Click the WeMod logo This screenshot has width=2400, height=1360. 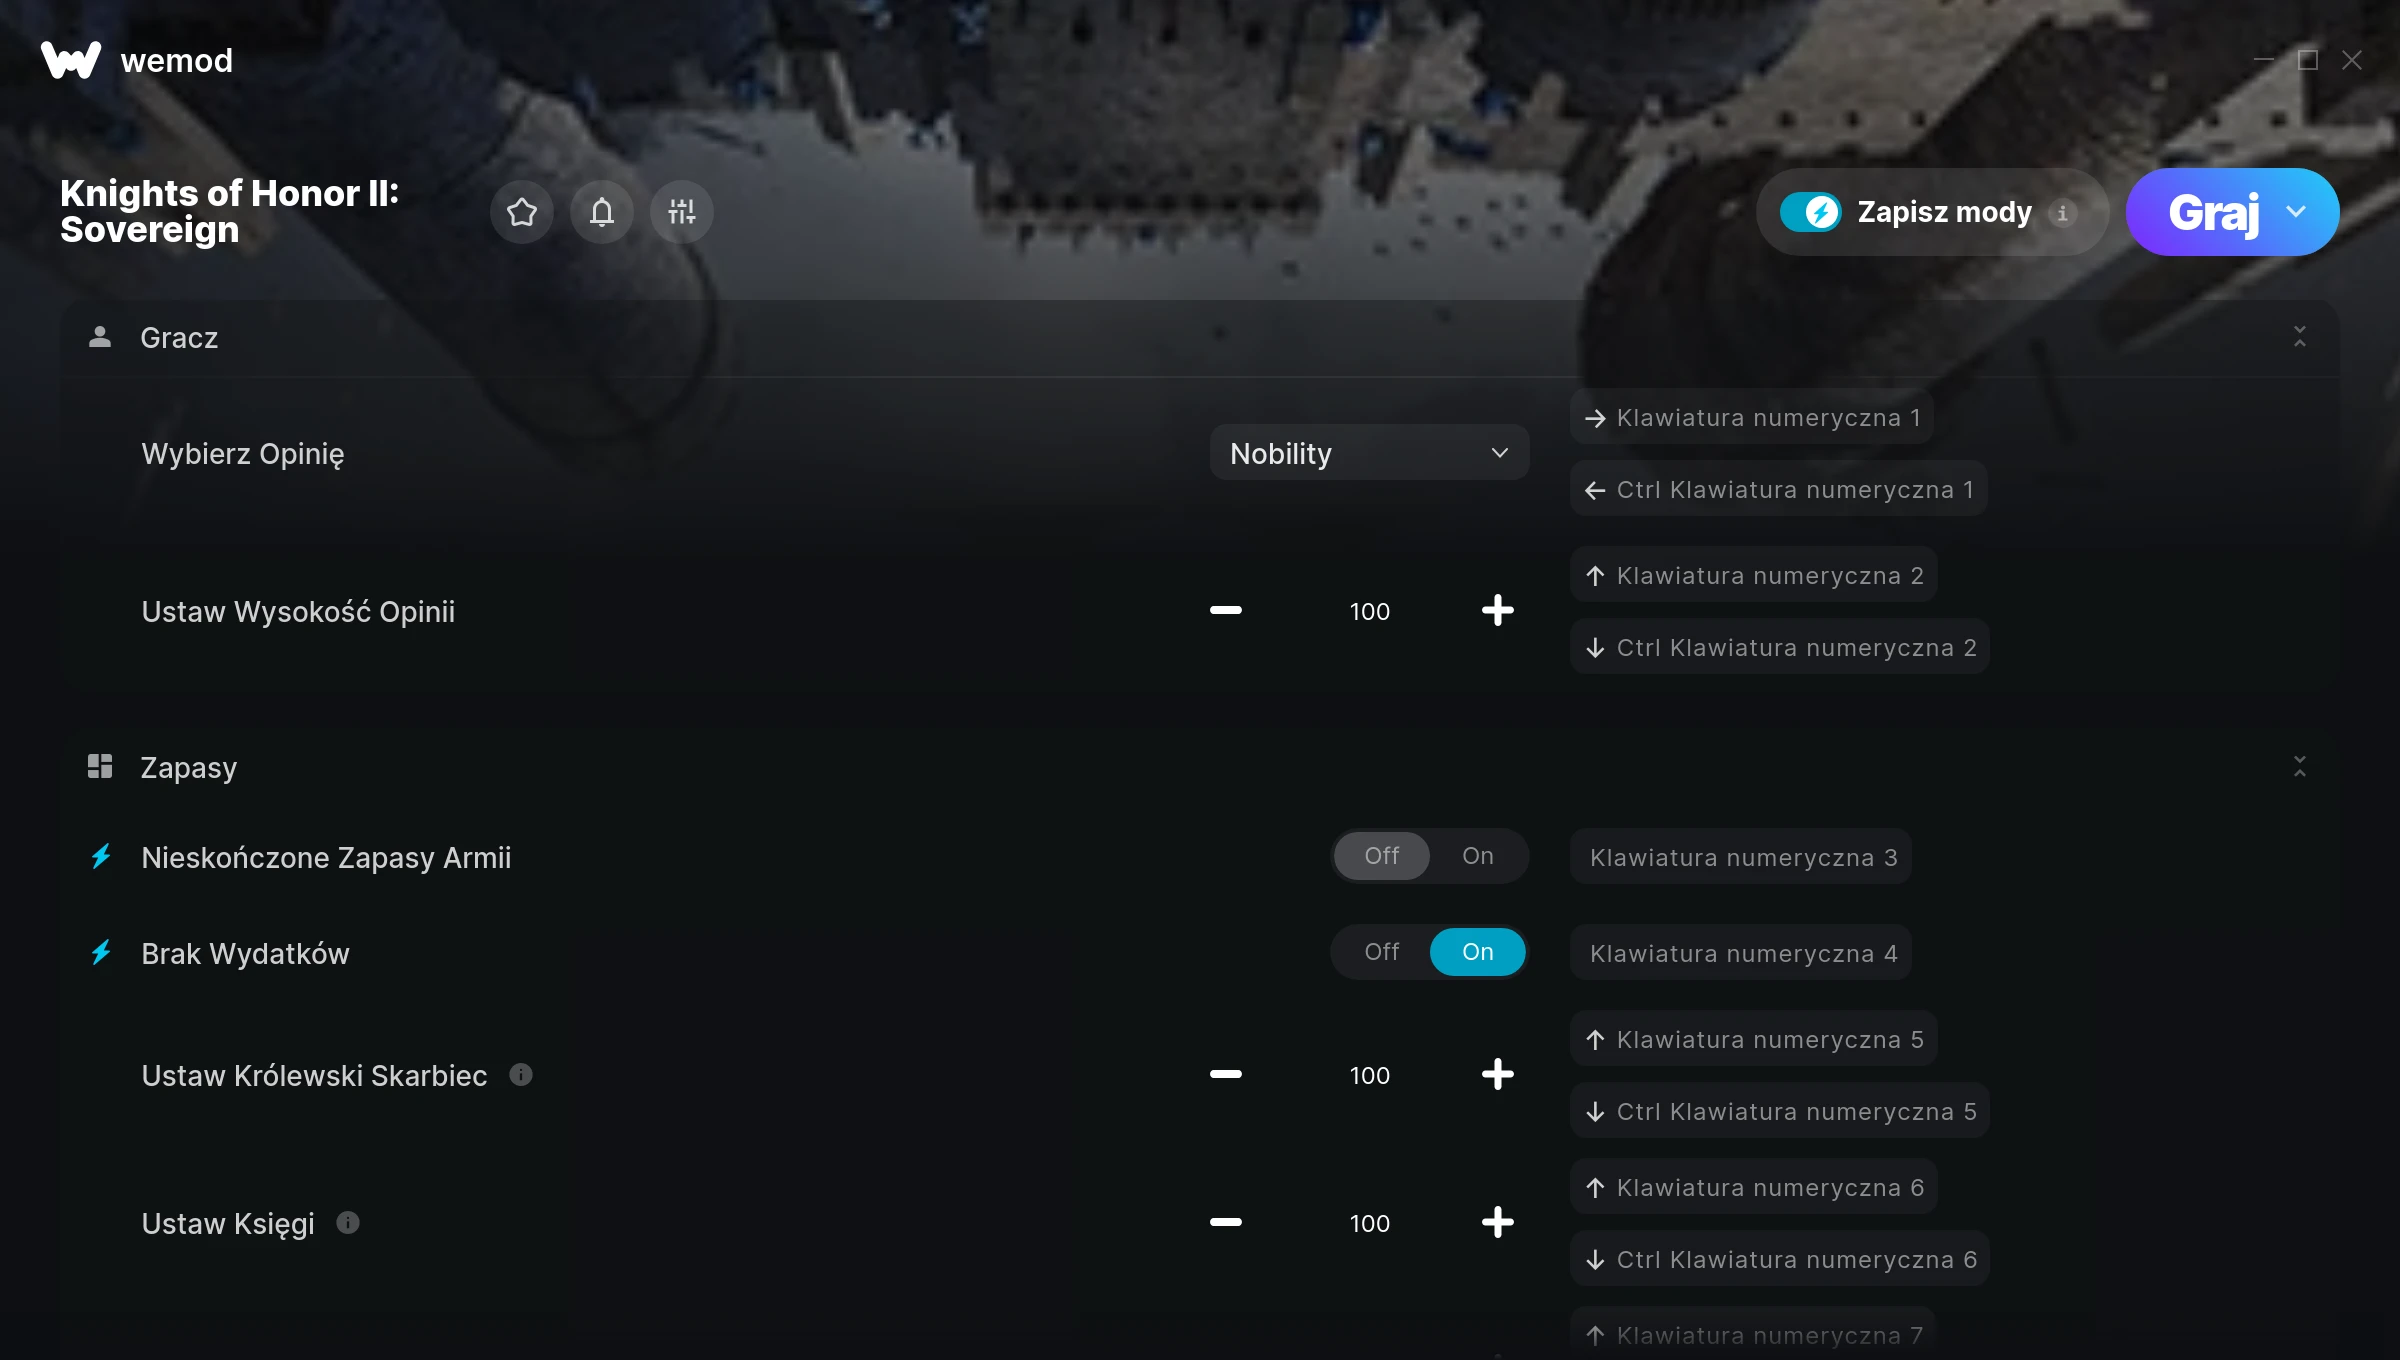coord(71,60)
